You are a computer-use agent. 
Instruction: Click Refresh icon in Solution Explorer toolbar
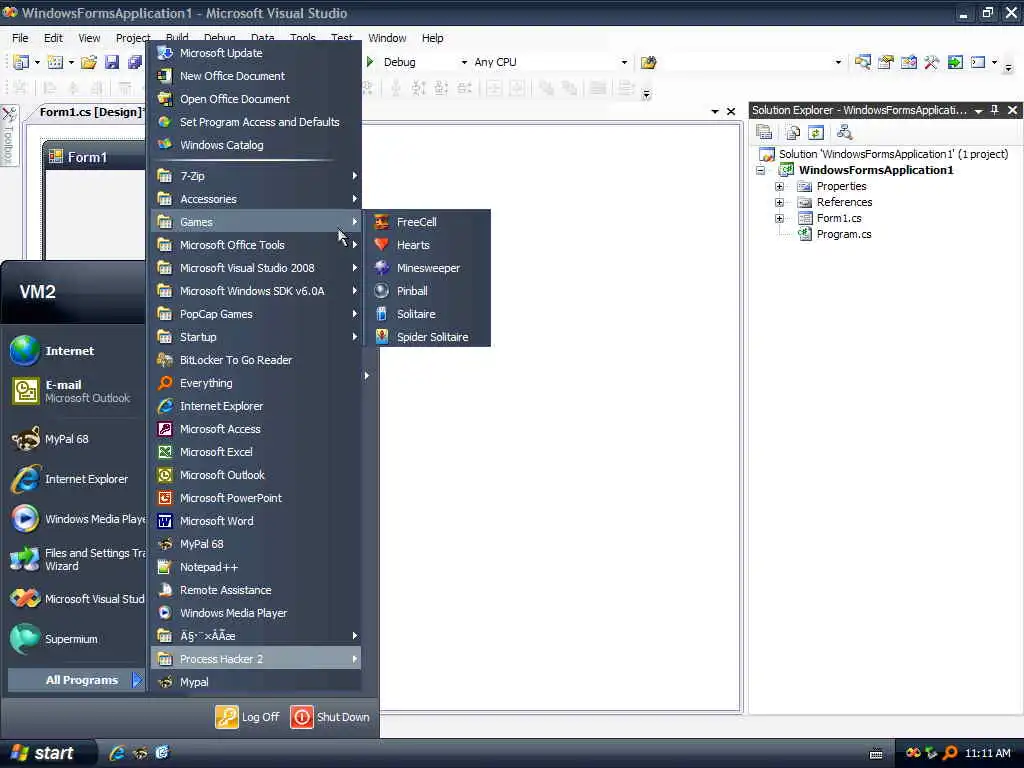(816, 133)
